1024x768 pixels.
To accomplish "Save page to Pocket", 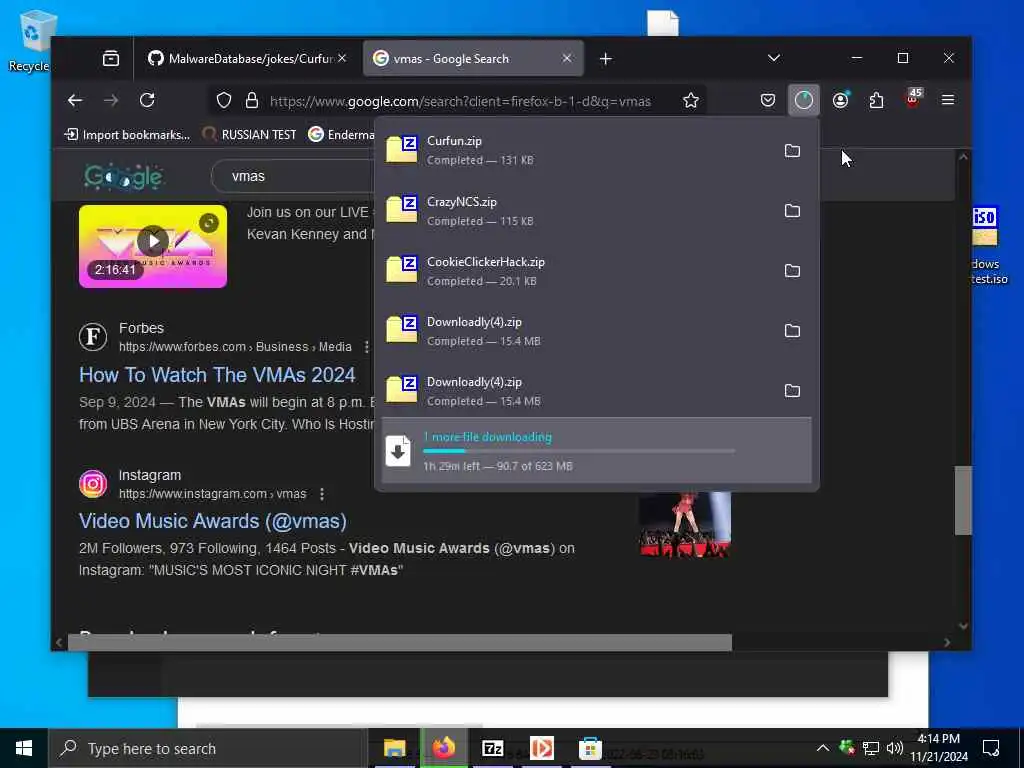I will click(x=768, y=100).
